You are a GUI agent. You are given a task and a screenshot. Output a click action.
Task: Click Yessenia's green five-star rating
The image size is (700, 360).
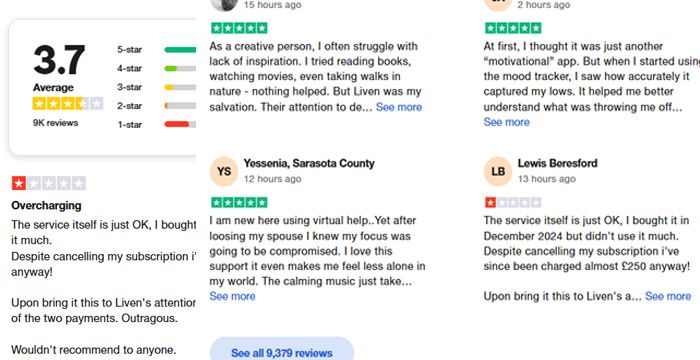coord(239,202)
